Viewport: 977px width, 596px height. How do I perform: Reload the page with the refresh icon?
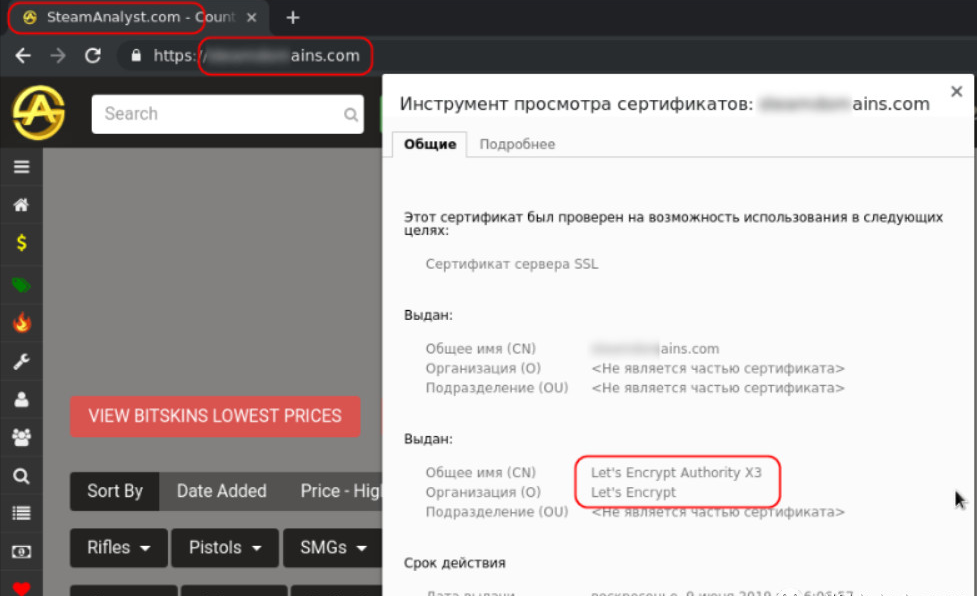pos(93,56)
